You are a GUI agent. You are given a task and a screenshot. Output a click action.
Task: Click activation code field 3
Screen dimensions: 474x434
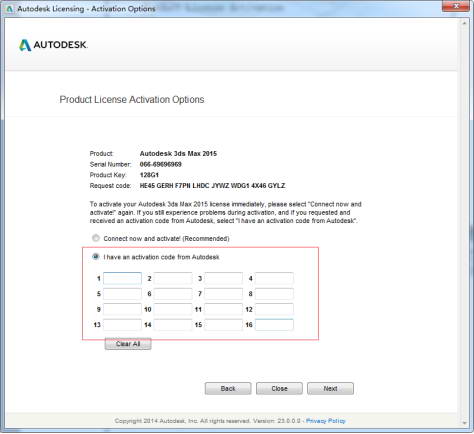pyautogui.click(x=224, y=278)
